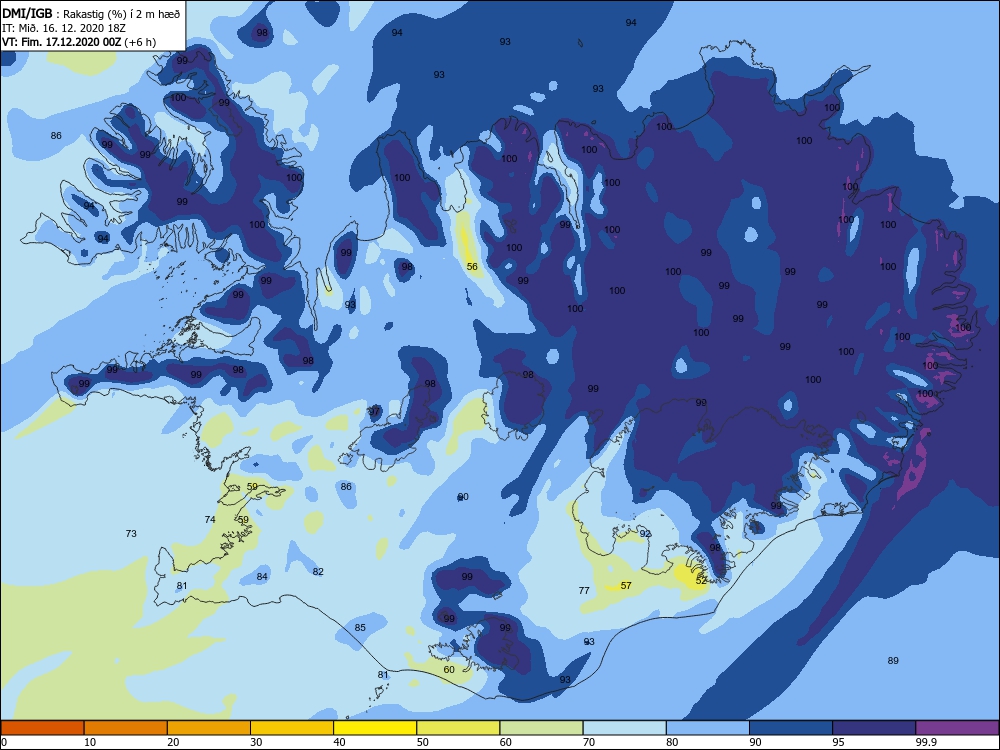The height and width of the screenshot is (750, 1000).
Task: Click the 30–40 golden legend swatch
Action: (x=292, y=728)
